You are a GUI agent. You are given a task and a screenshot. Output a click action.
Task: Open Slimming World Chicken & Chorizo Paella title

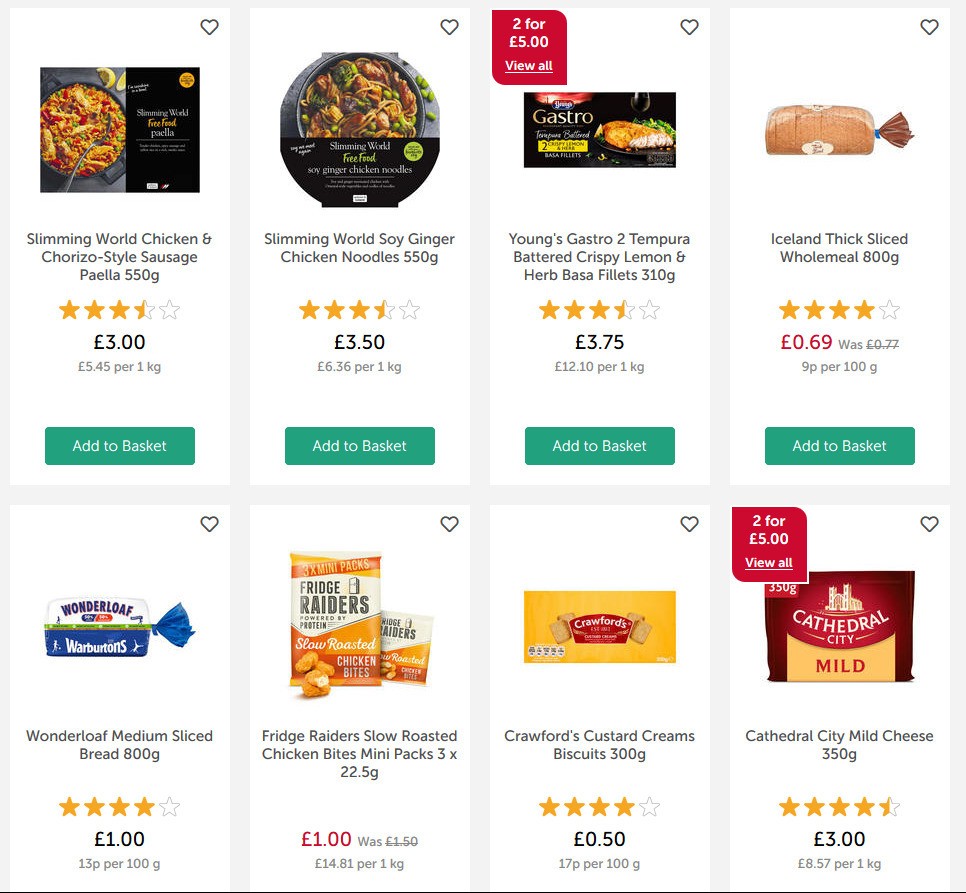pyautogui.click(x=120, y=257)
